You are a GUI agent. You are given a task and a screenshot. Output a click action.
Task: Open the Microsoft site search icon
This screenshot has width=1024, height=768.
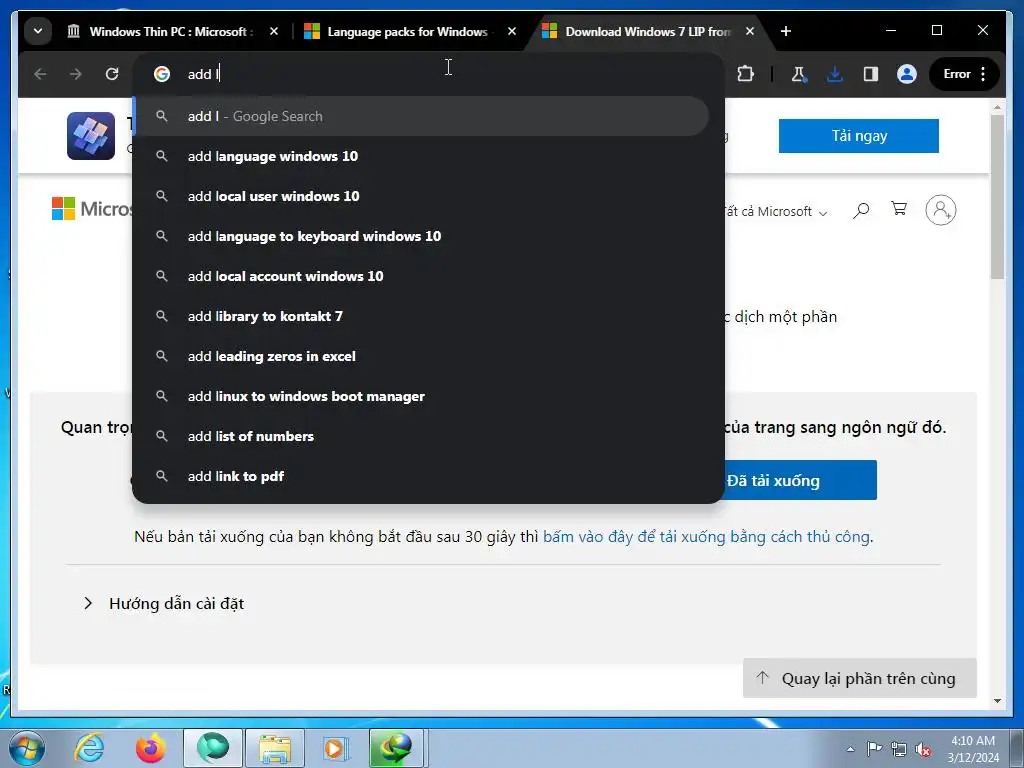[x=861, y=210]
